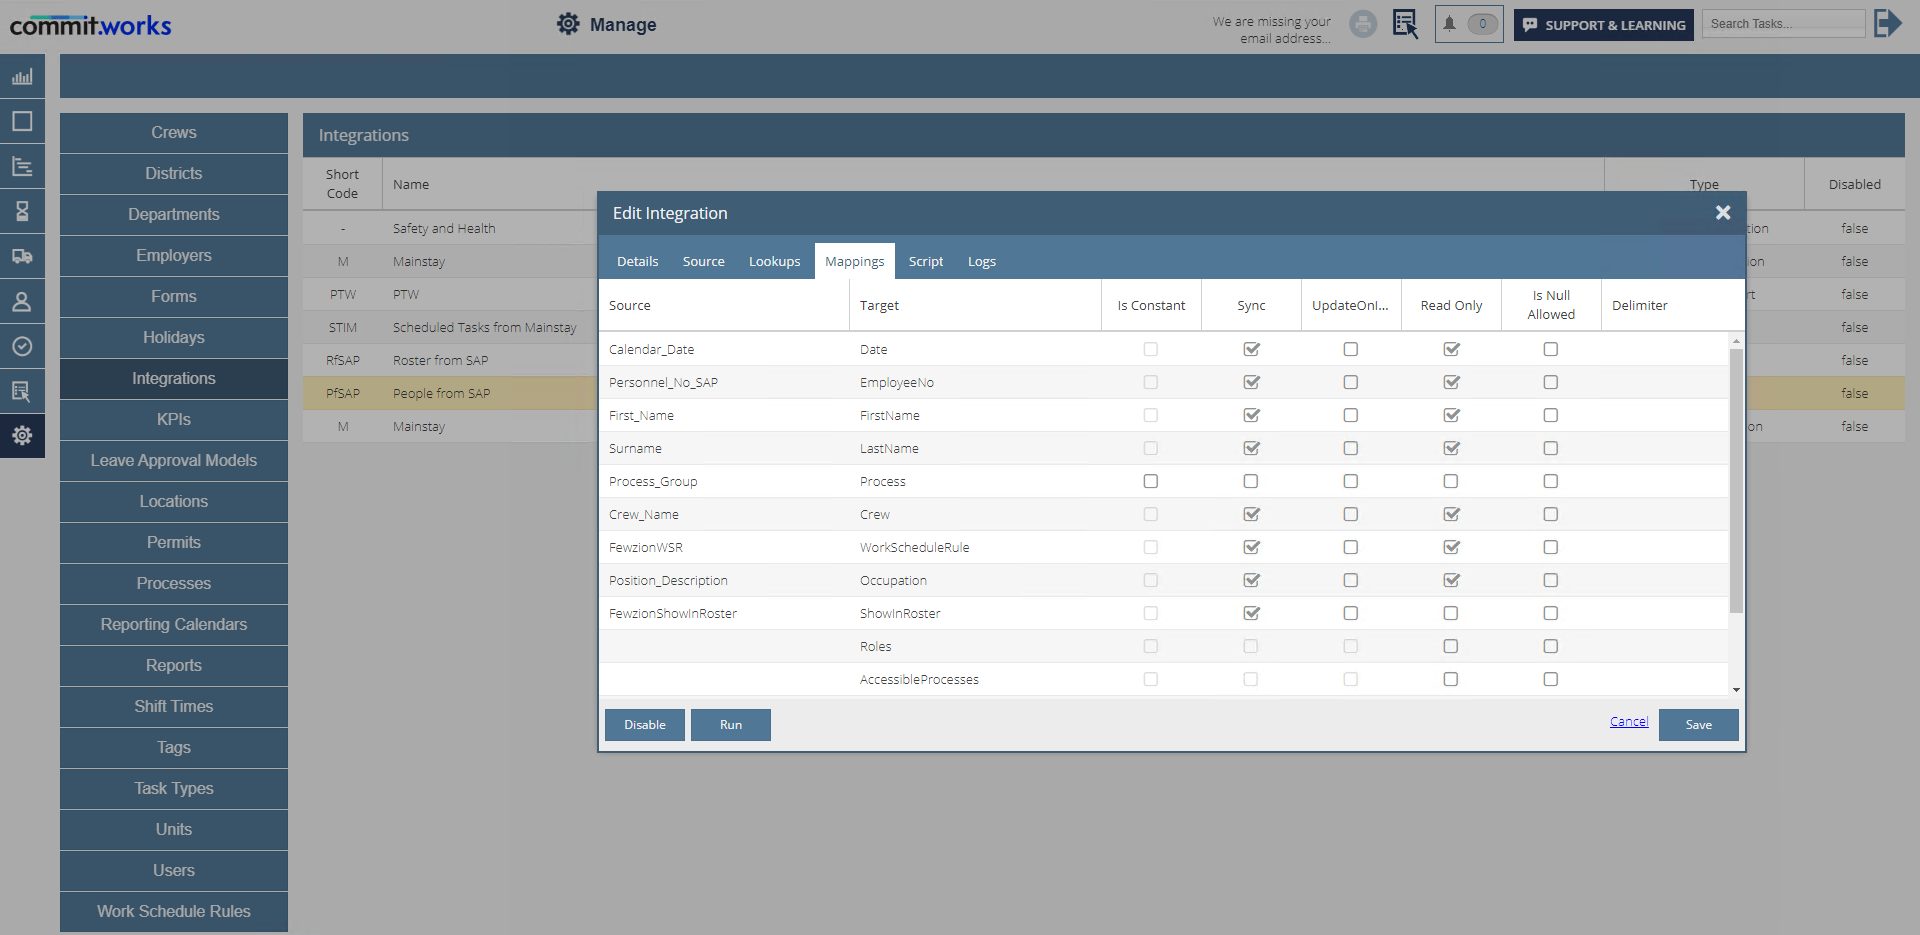Click the logout arrow icon

1888,23
